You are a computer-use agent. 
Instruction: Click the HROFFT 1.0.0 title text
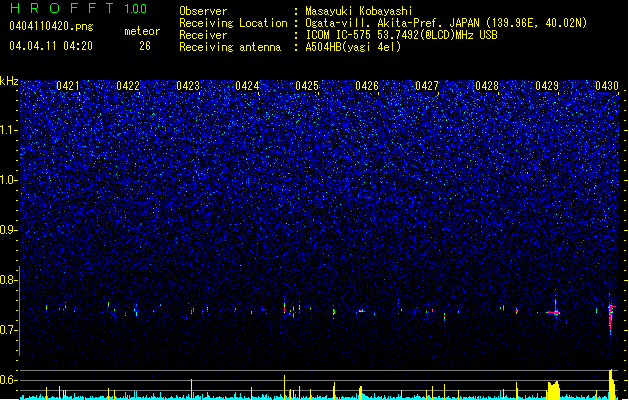click(79, 8)
